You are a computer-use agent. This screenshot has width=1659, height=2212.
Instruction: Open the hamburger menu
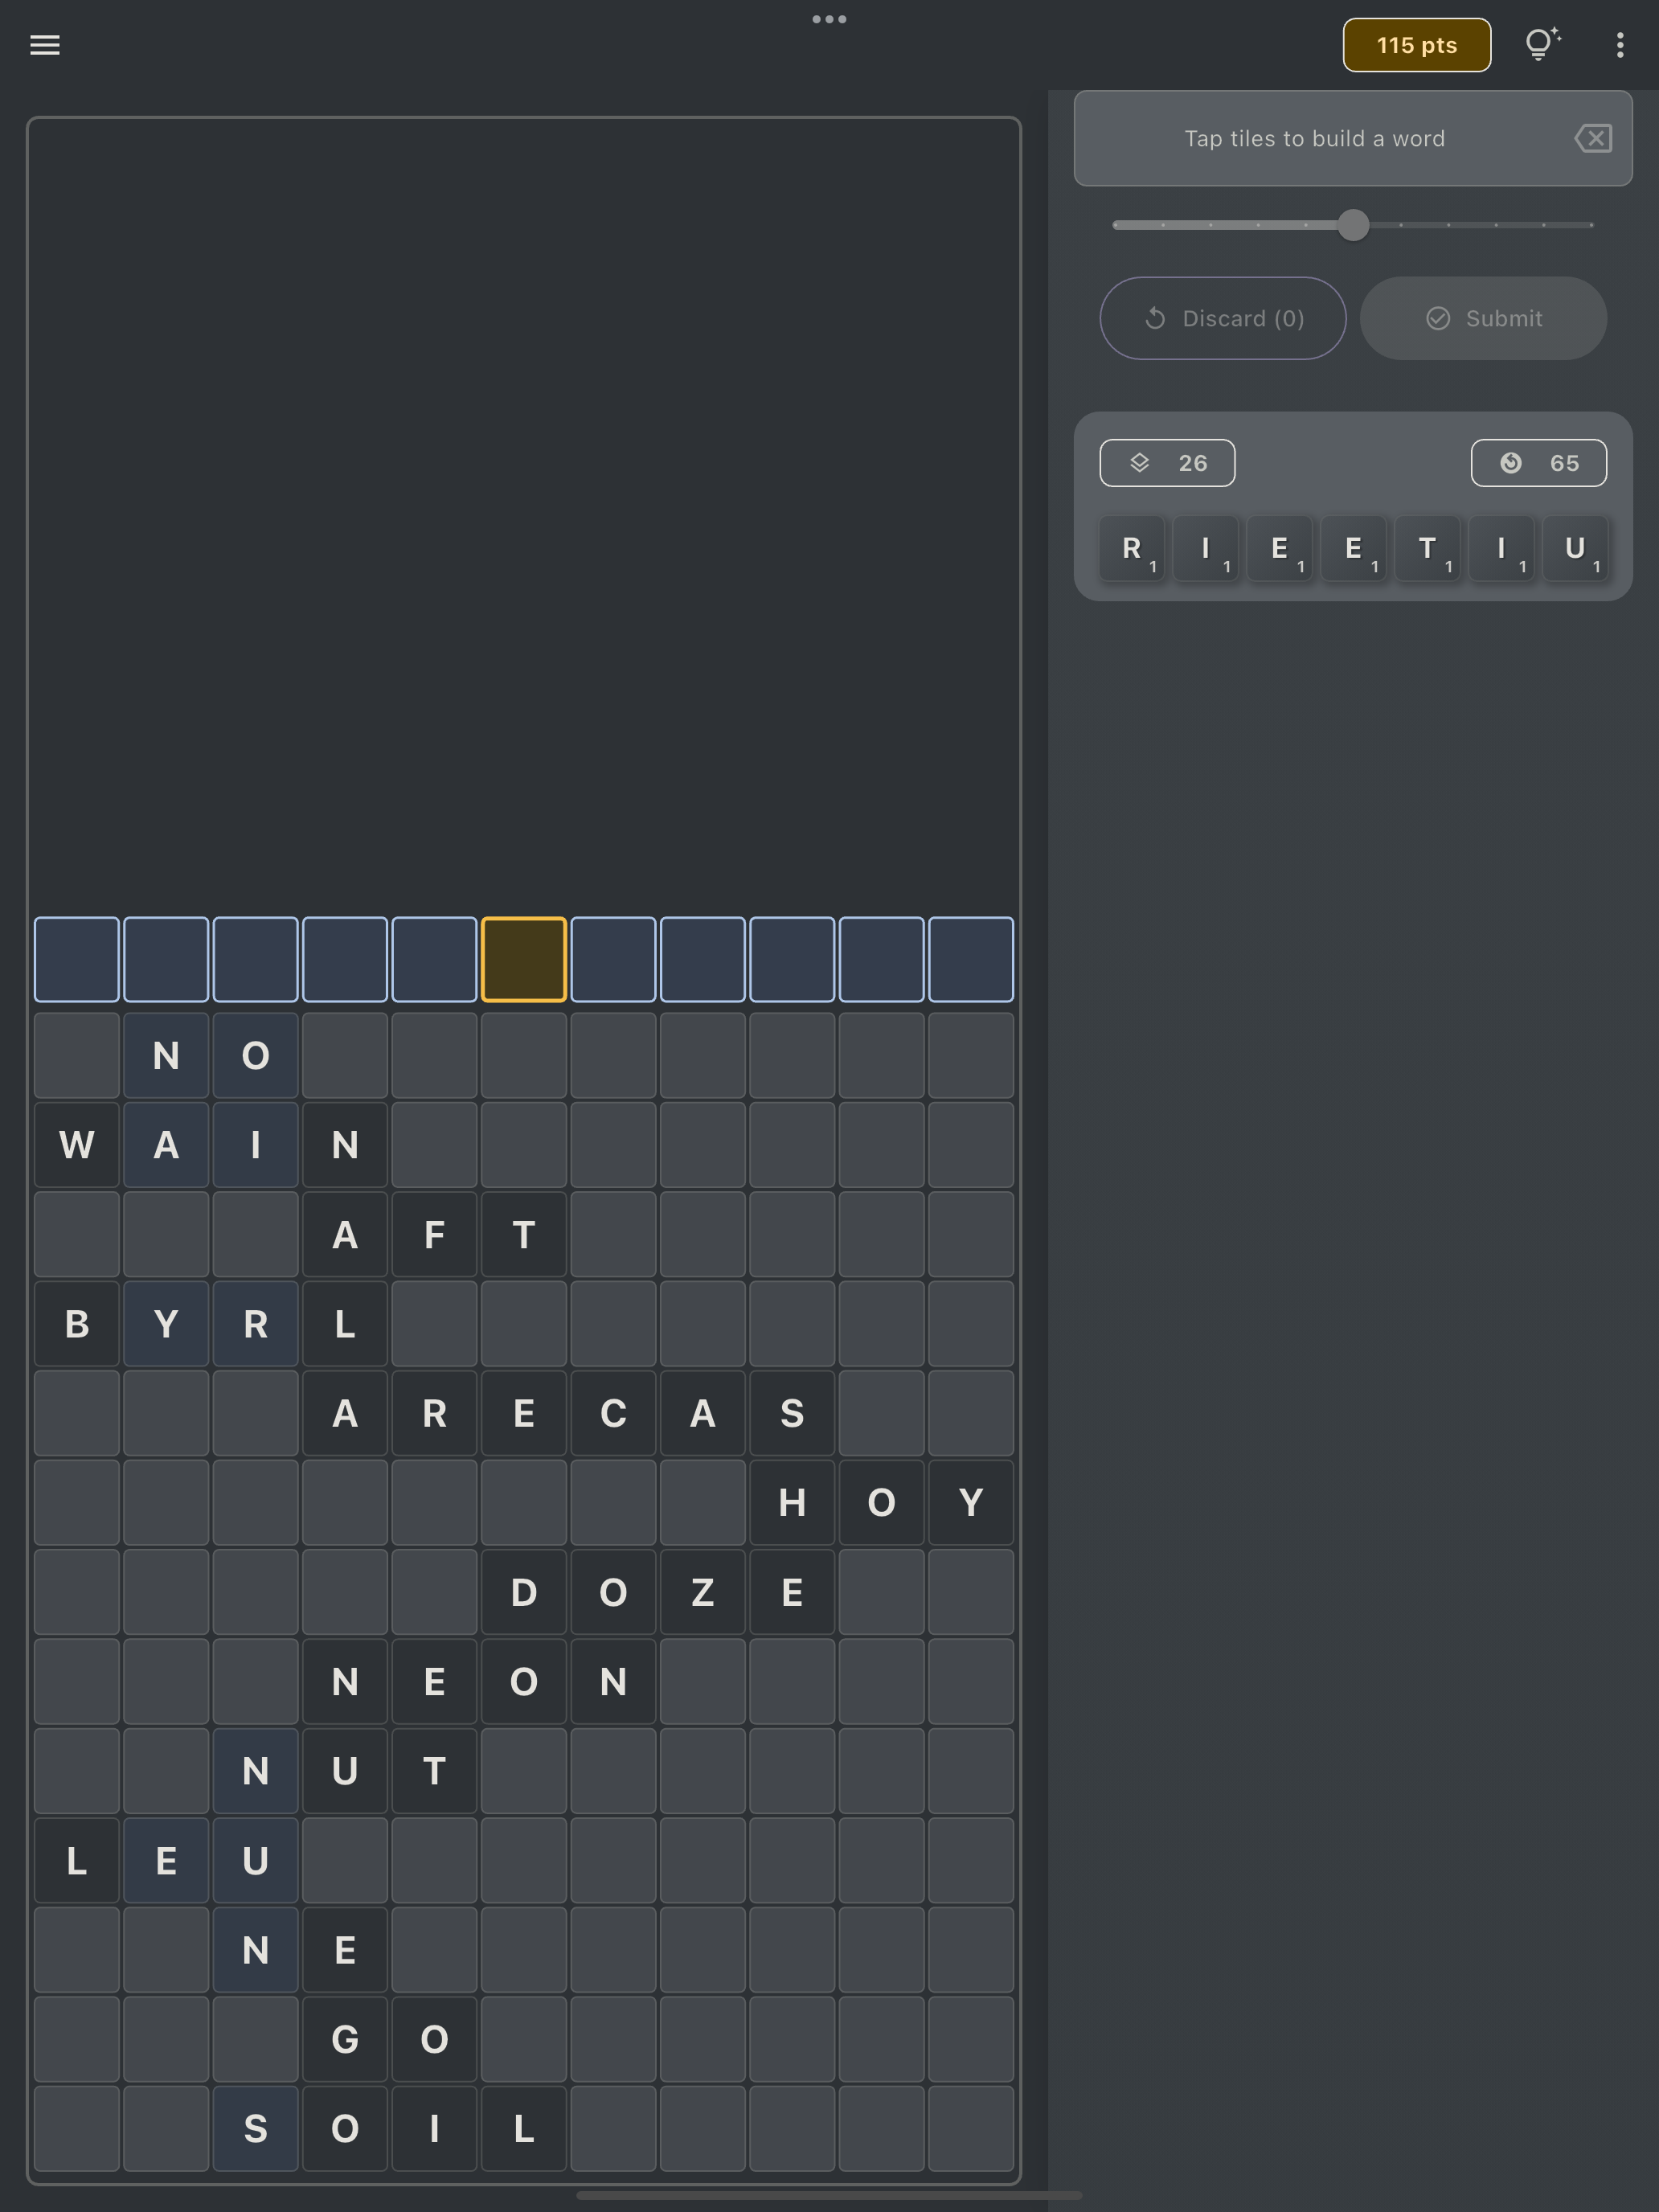click(45, 45)
